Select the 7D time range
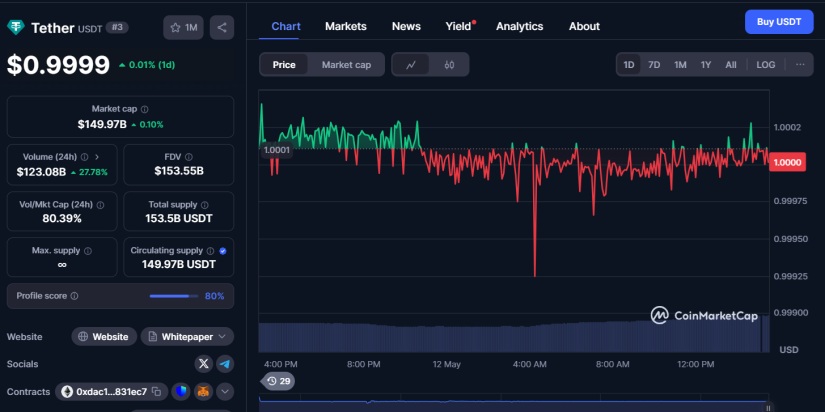This screenshot has height=412, width=825. click(654, 65)
